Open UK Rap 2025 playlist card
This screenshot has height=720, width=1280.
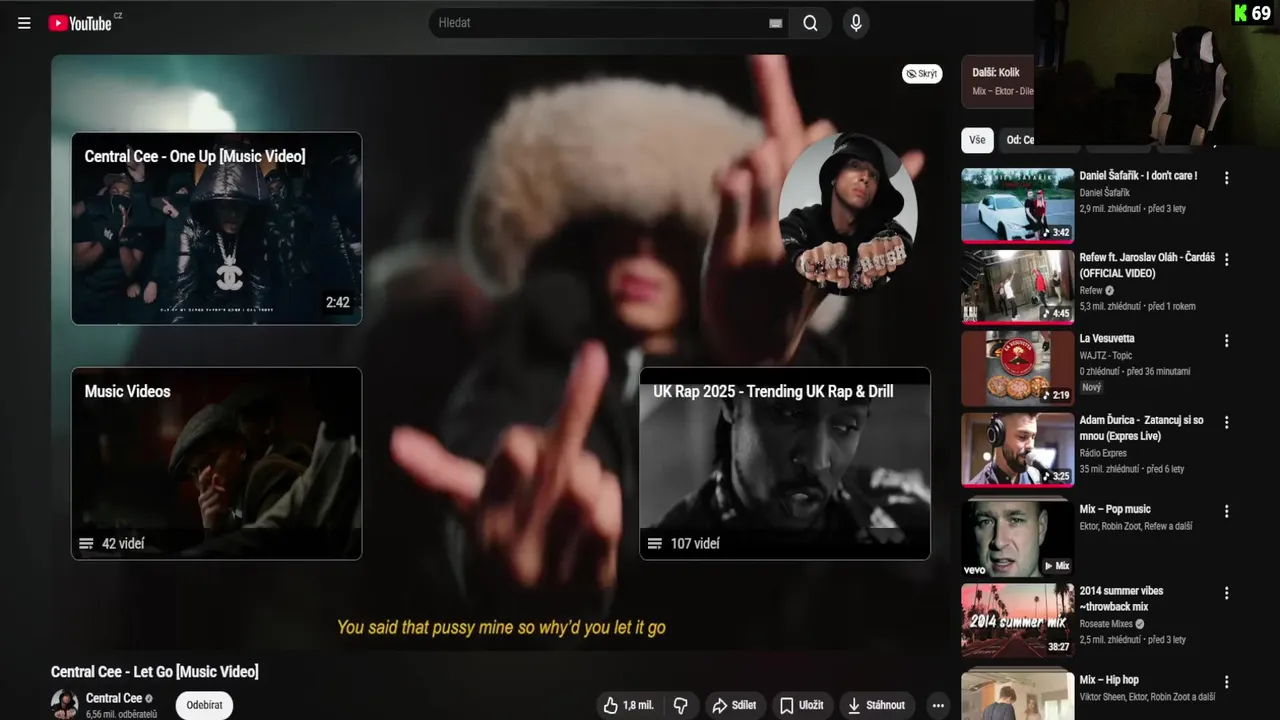(x=785, y=463)
